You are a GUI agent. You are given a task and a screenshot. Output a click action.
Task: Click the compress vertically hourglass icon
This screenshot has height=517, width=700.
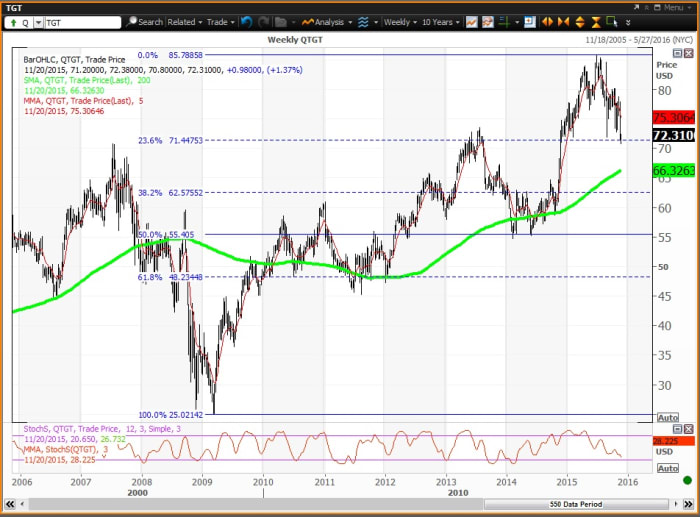point(596,22)
